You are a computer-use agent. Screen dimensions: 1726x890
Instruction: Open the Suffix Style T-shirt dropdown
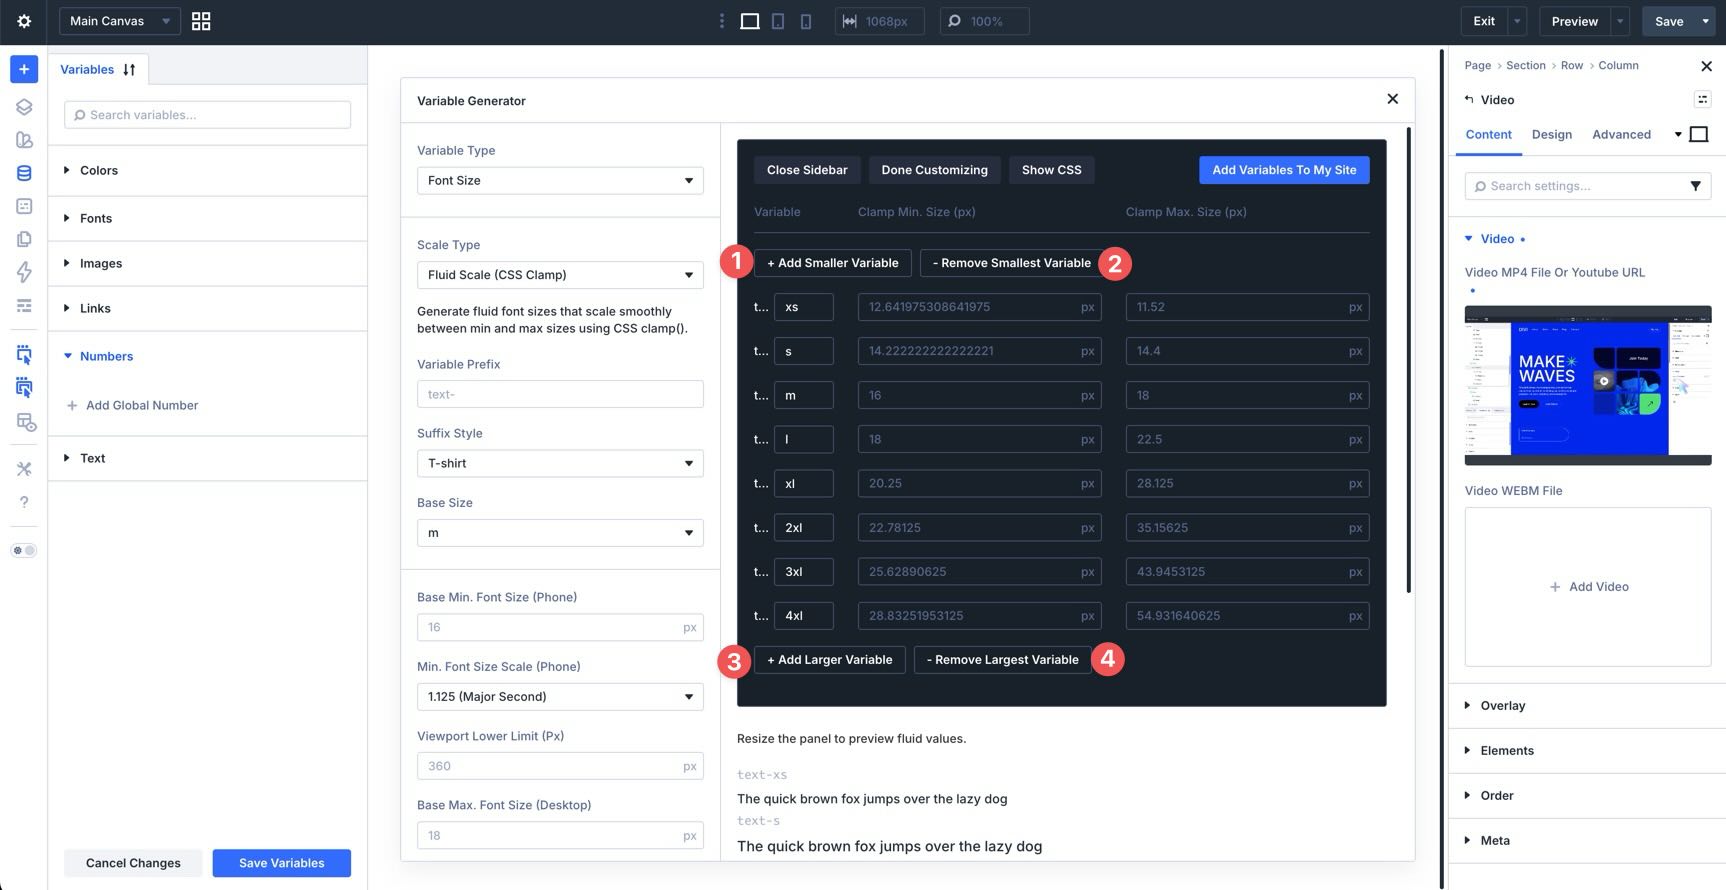pos(560,463)
